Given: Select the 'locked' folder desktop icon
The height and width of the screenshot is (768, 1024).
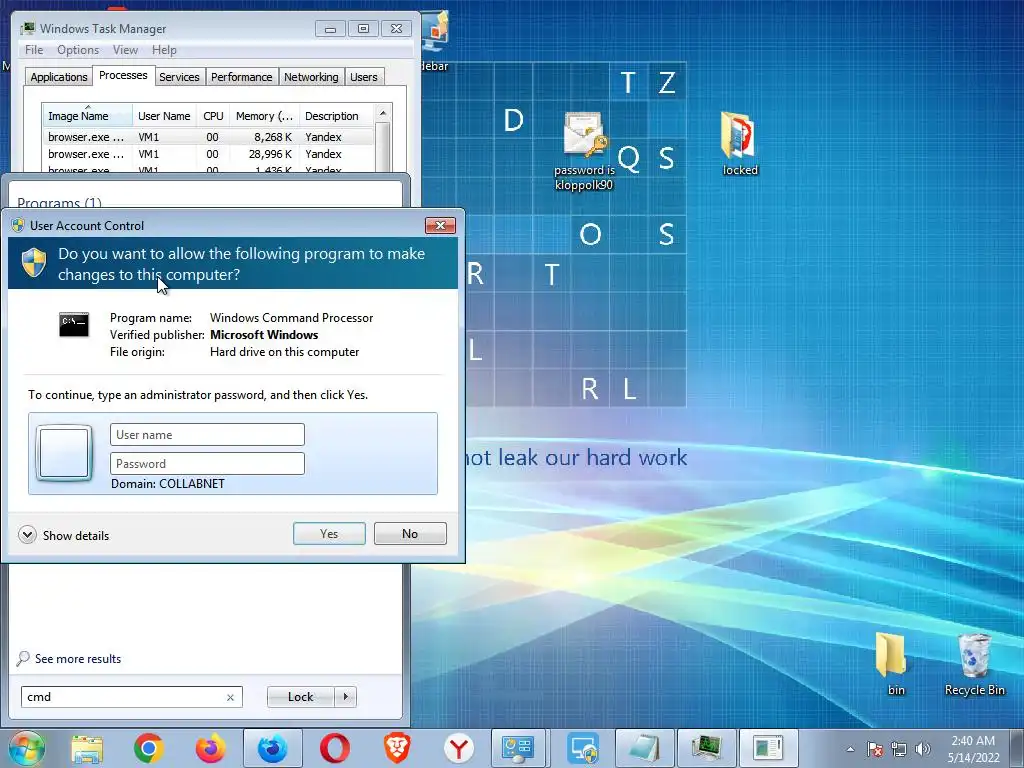Looking at the screenshot, I should point(739,144).
